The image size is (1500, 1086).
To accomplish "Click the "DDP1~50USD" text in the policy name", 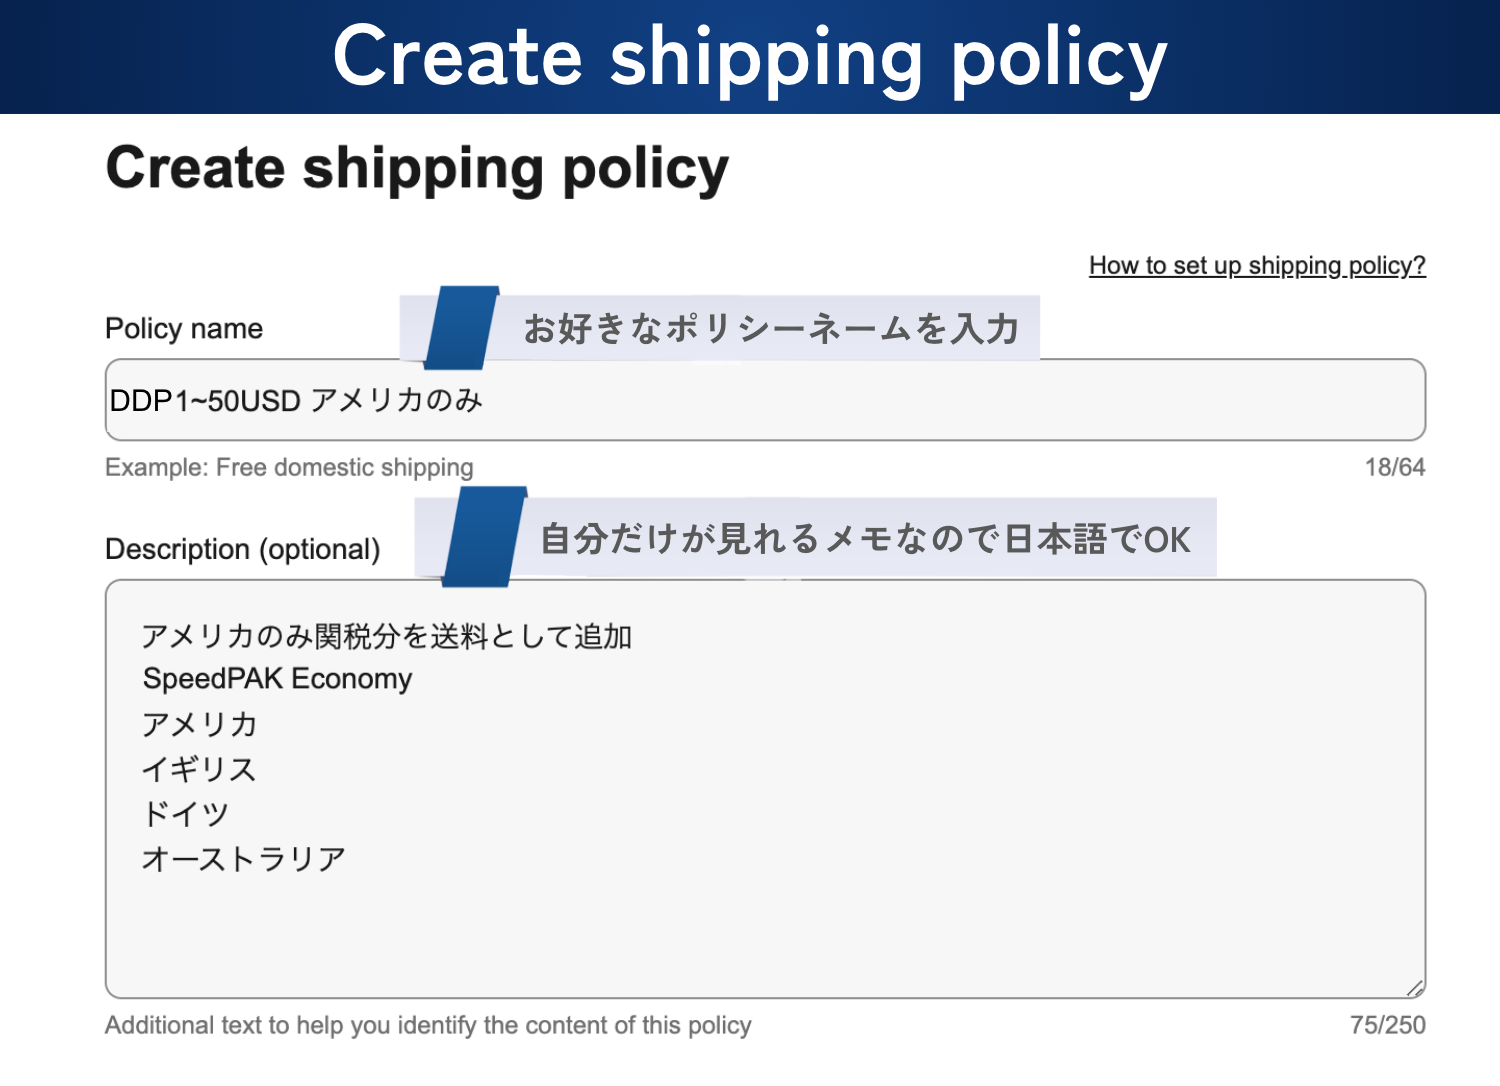I will coord(205,401).
